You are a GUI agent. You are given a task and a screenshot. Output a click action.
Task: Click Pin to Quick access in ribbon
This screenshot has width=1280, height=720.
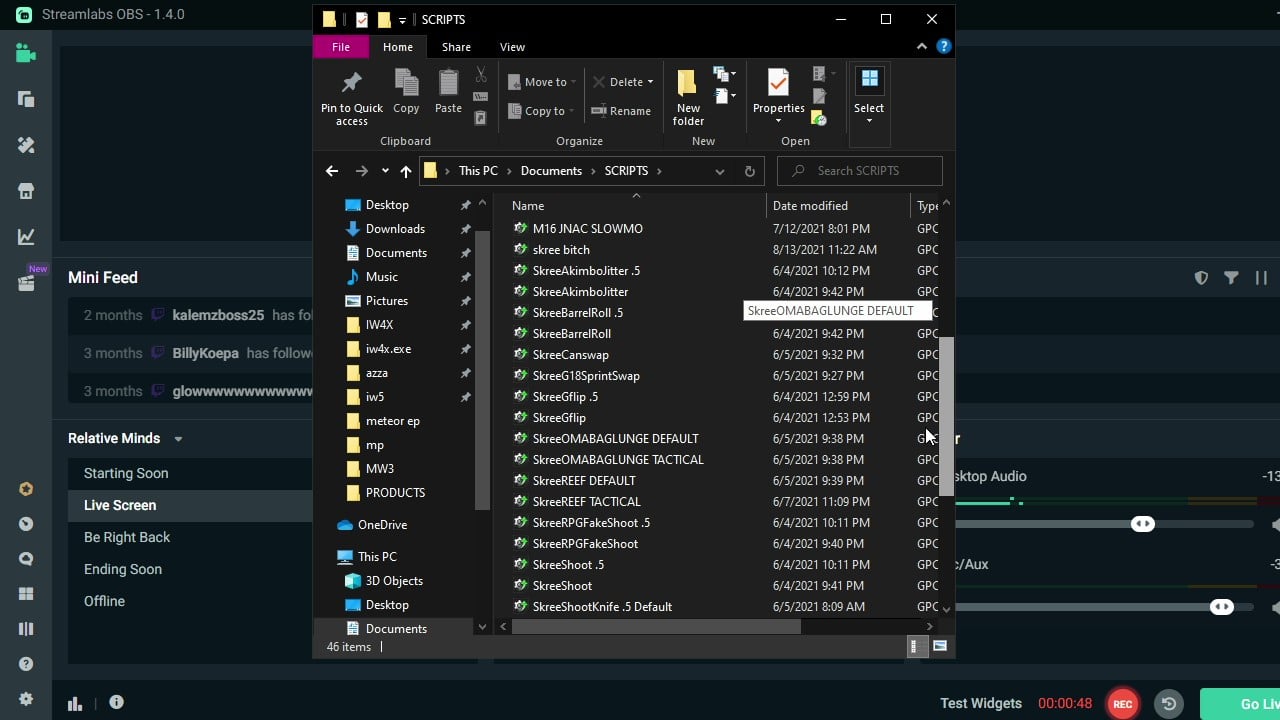pos(352,98)
